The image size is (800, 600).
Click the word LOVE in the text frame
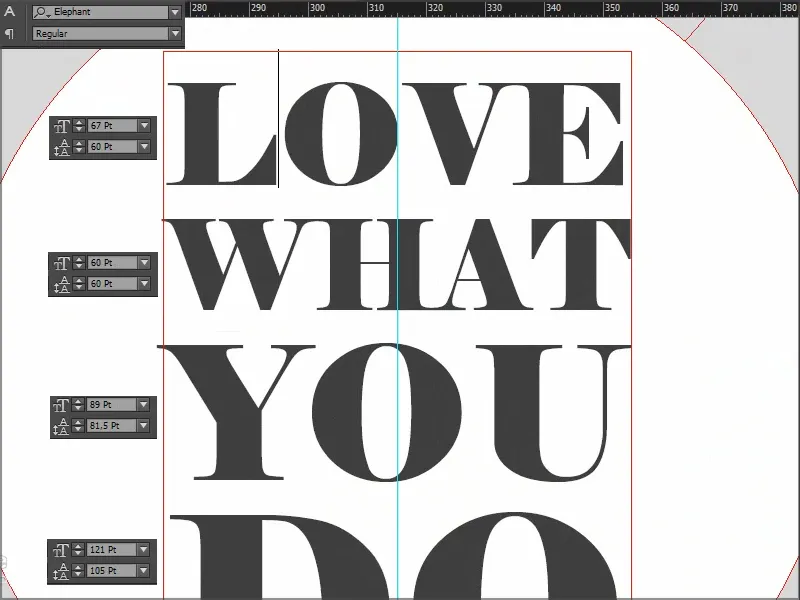point(395,134)
